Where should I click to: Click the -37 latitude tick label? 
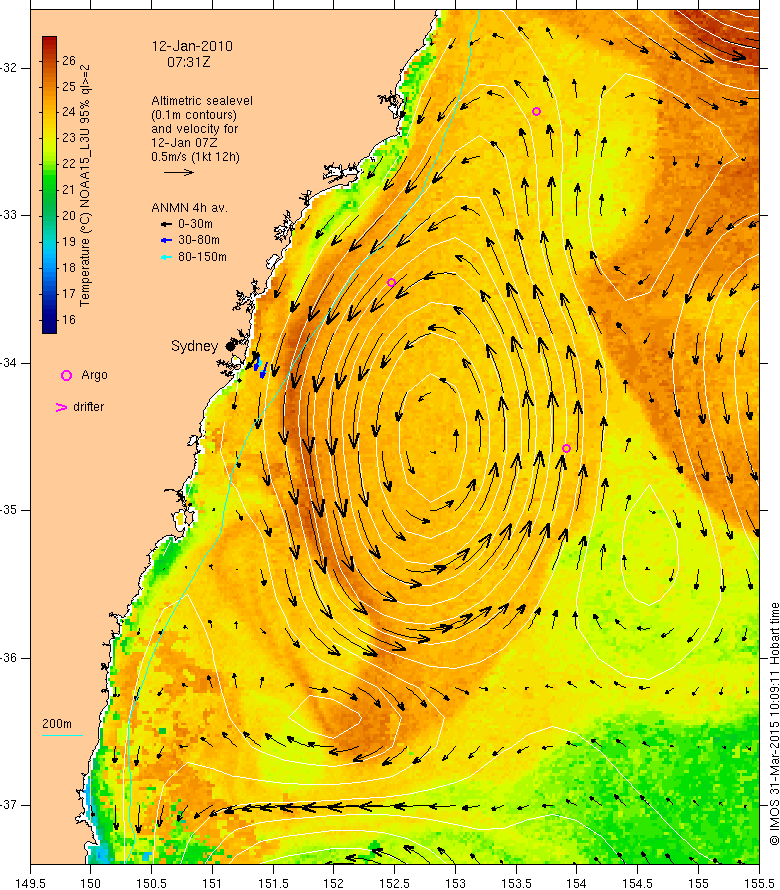point(8,805)
